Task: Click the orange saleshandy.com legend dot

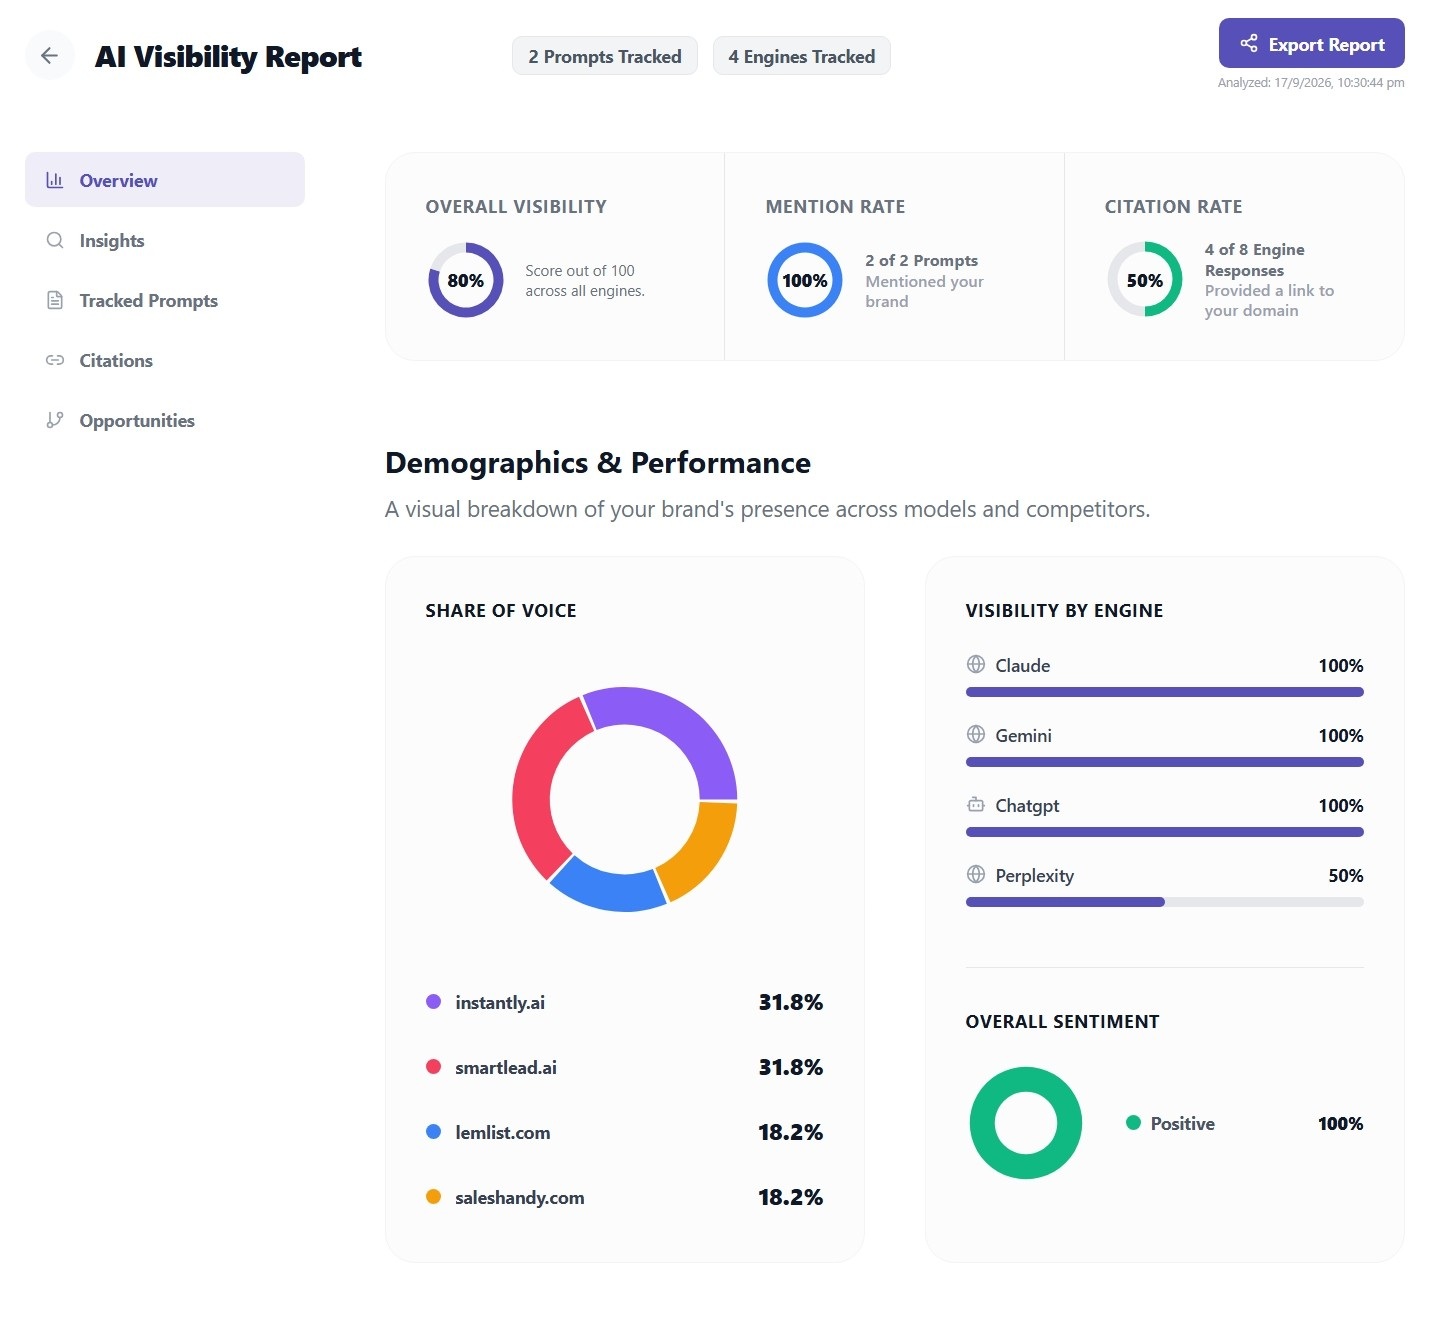Action: 433,1196
